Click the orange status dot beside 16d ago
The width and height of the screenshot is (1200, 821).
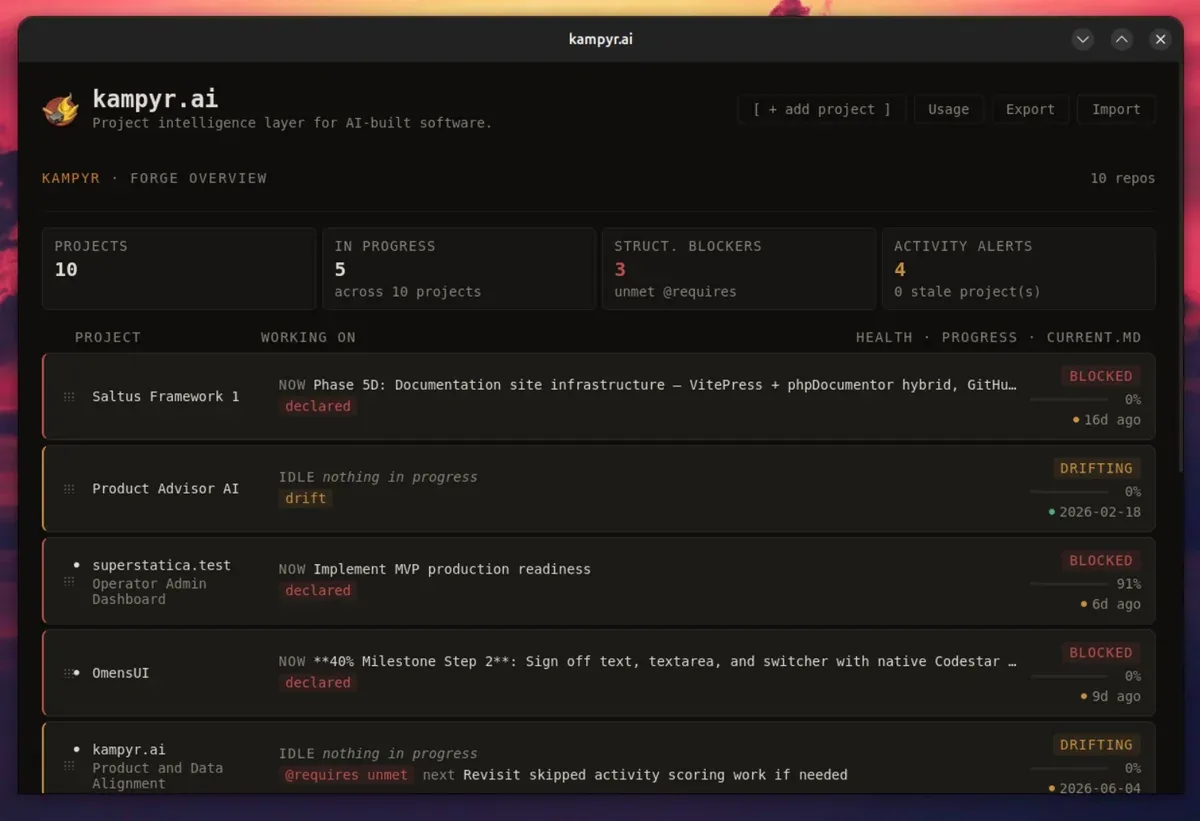(x=1076, y=420)
